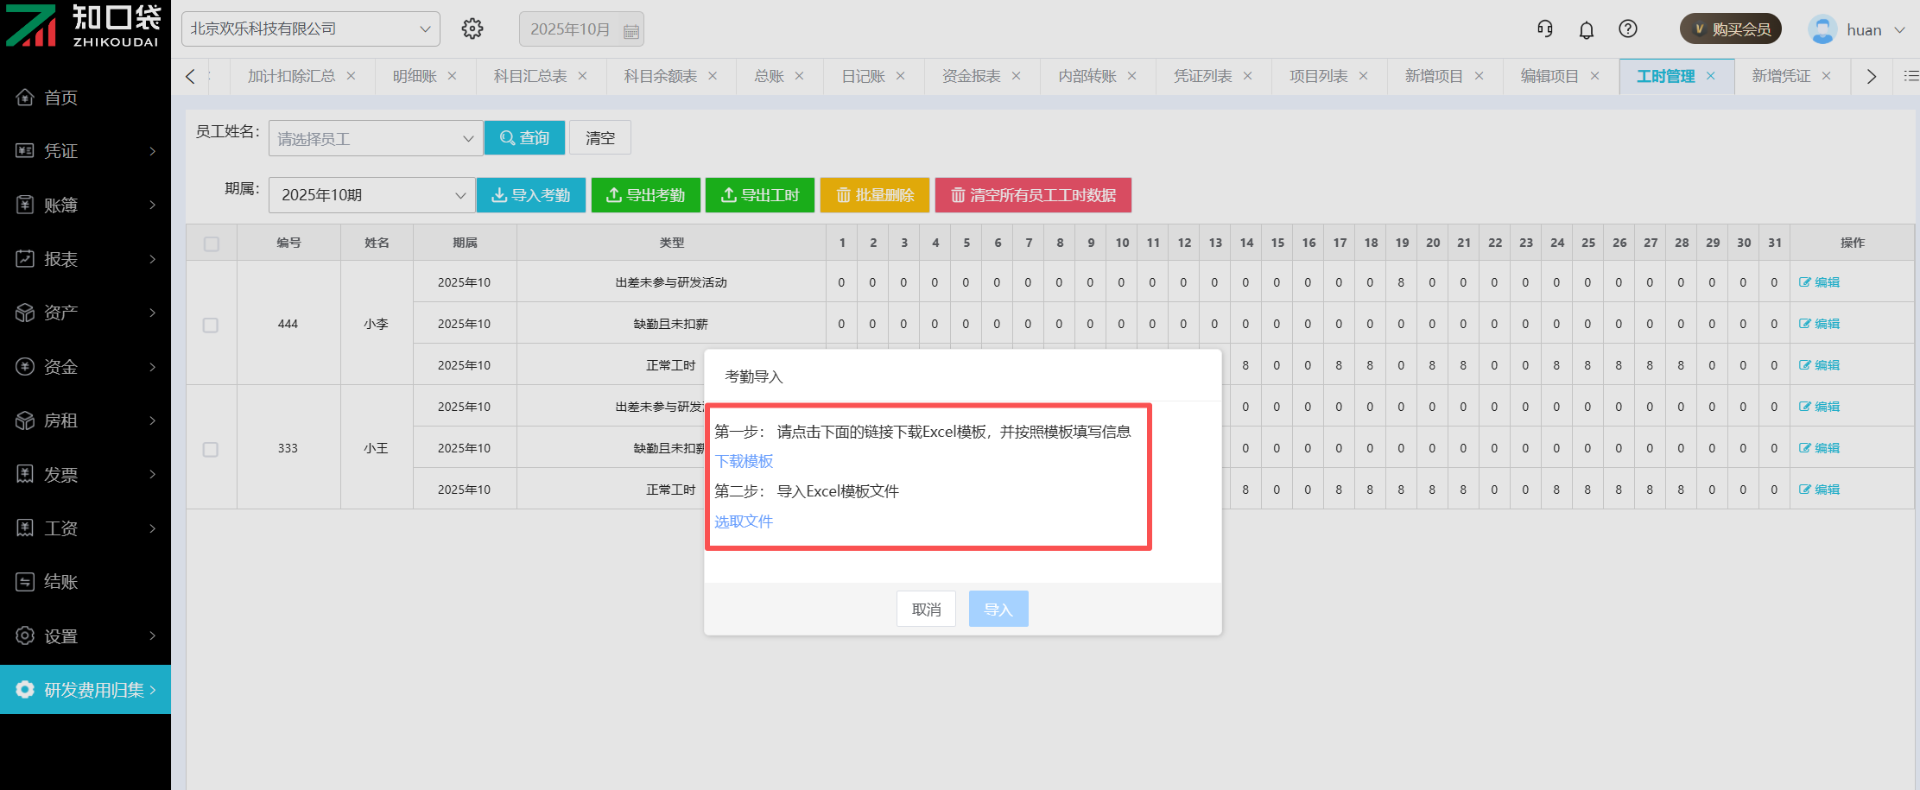Switch to the 凭证列表 tab

pyautogui.click(x=1202, y=76)
